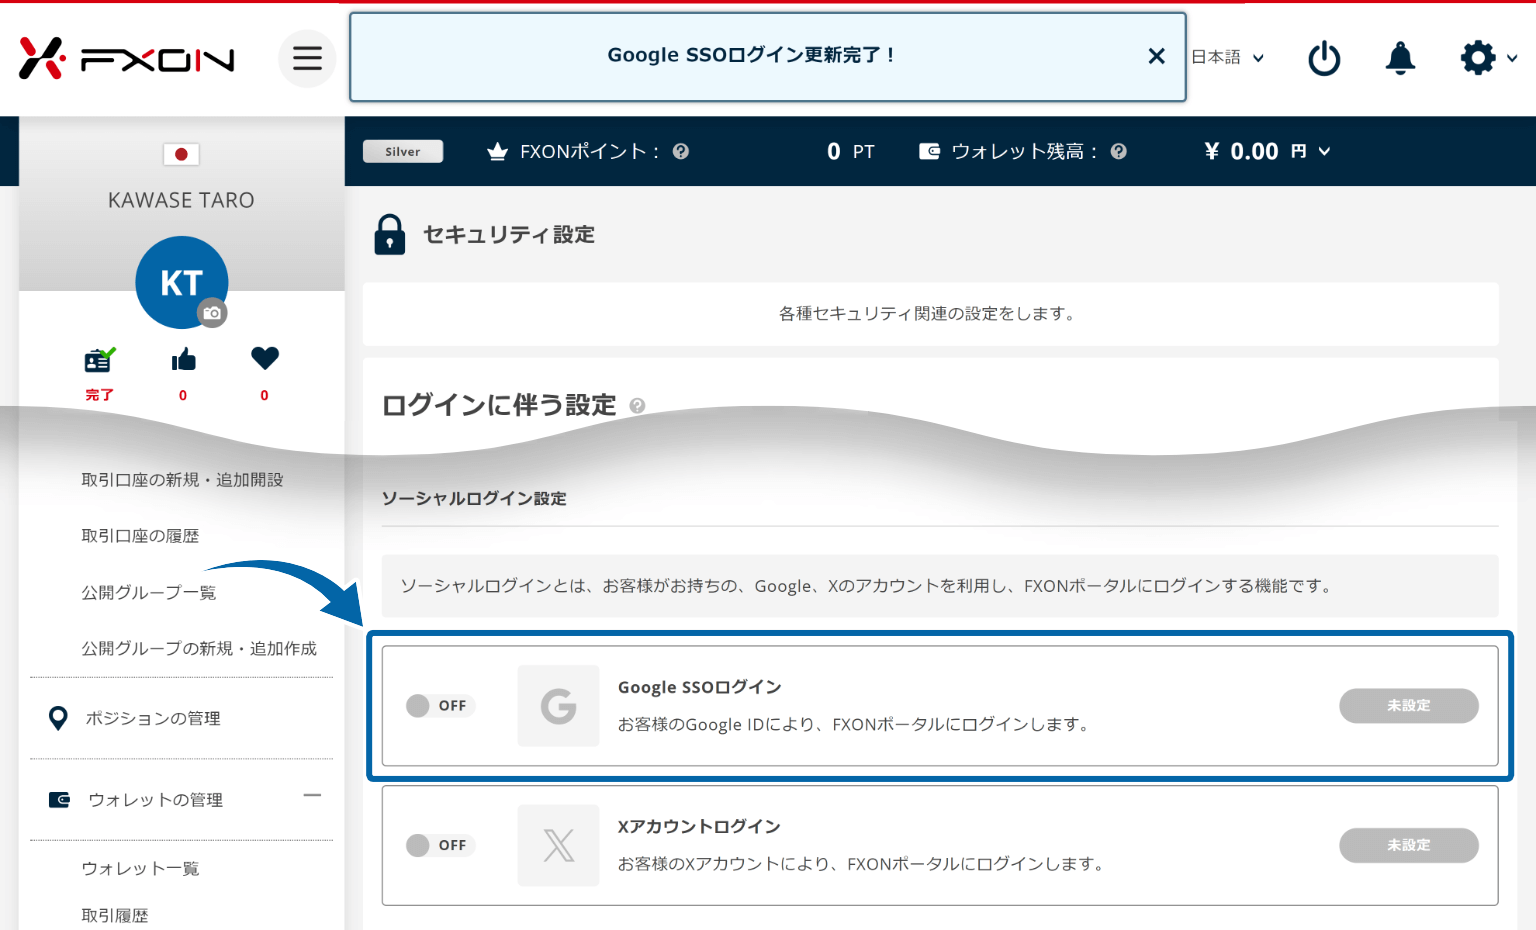Expand the chevron beside settings gear

point(1512,58)
